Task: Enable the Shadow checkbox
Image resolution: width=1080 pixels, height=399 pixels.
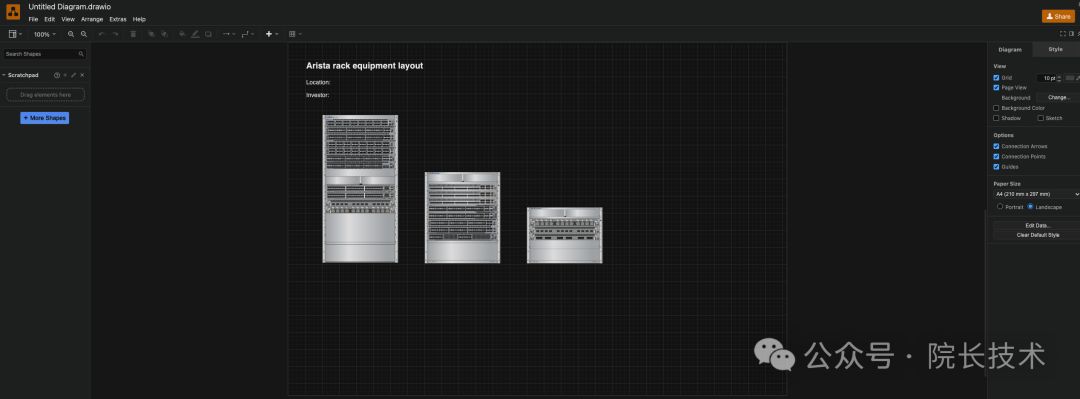Action: coord(996,118)
